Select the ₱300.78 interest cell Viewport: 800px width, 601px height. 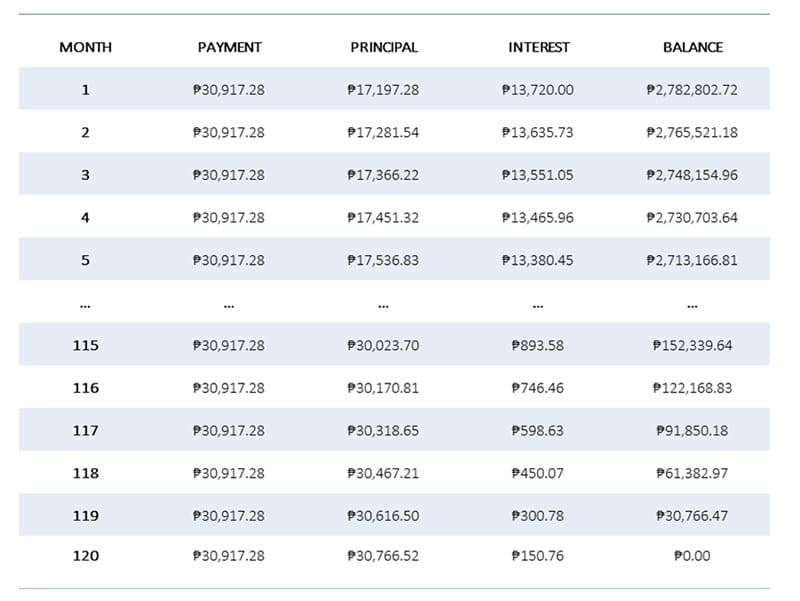pyautogui.click(x=538, y=516)
